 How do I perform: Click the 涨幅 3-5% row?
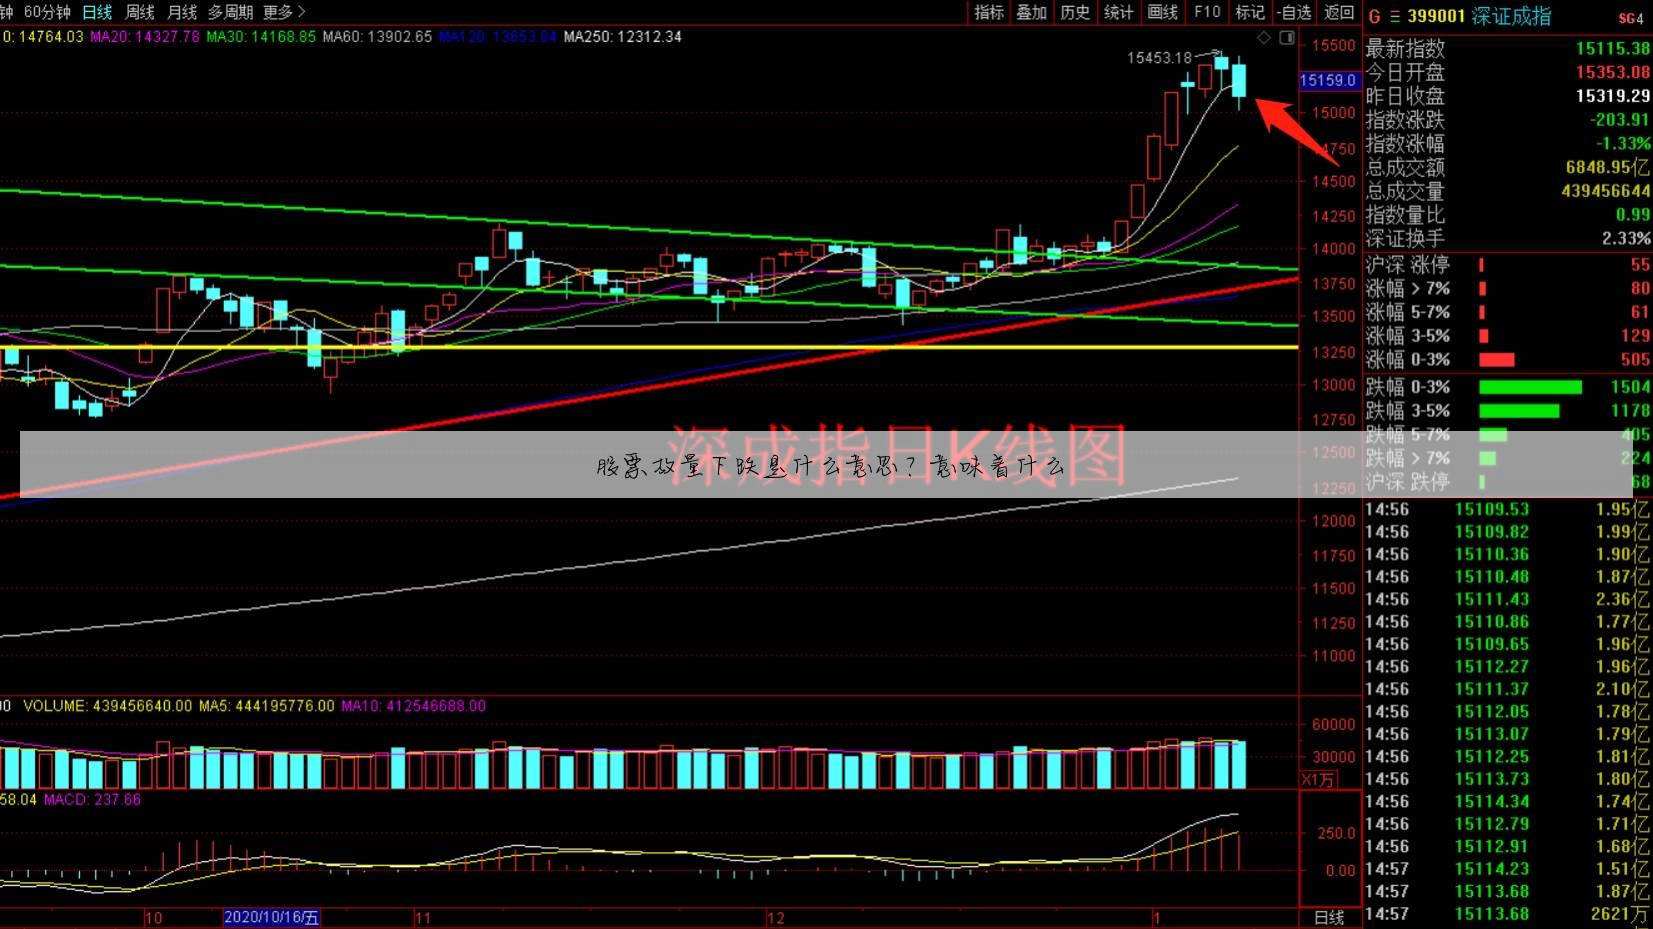point(1508,336)
